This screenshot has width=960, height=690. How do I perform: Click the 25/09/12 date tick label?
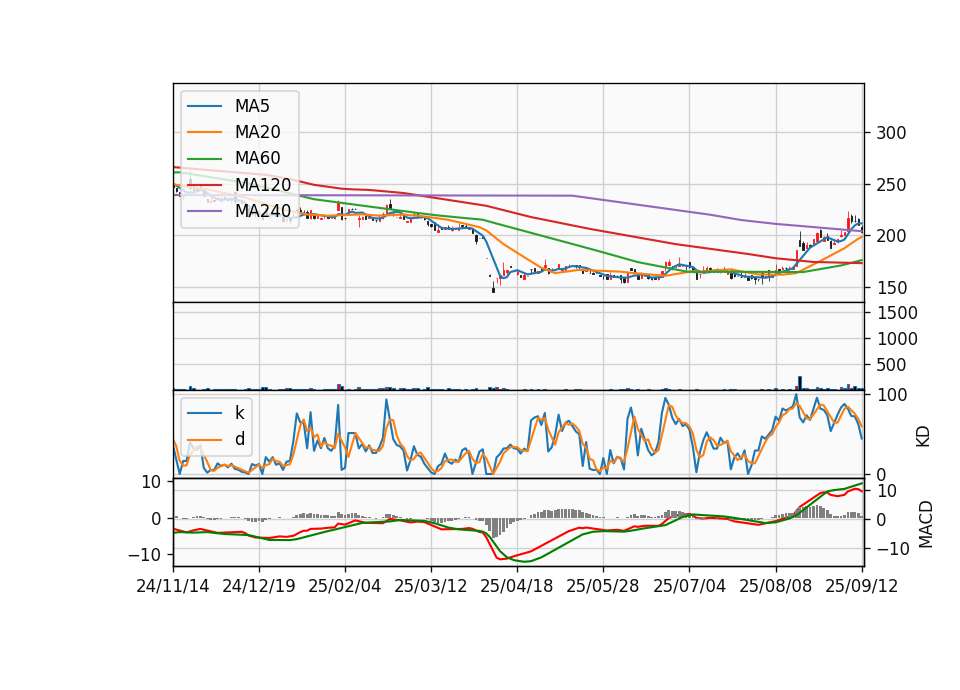pos(862,586)
